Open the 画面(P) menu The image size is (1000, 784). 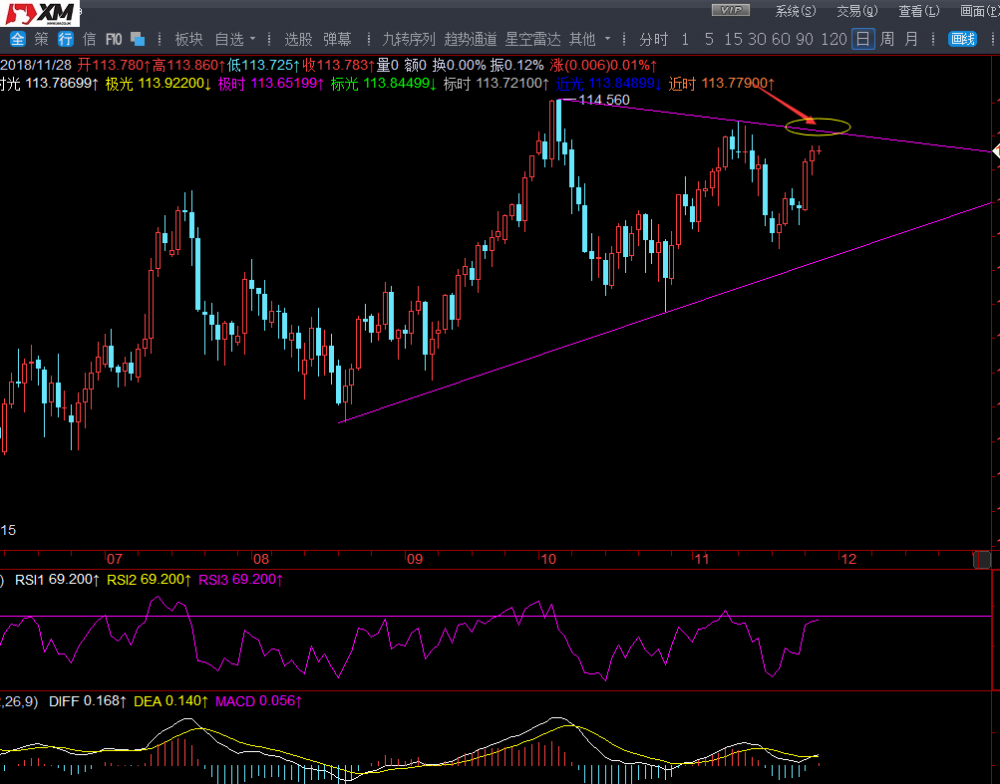980,11
